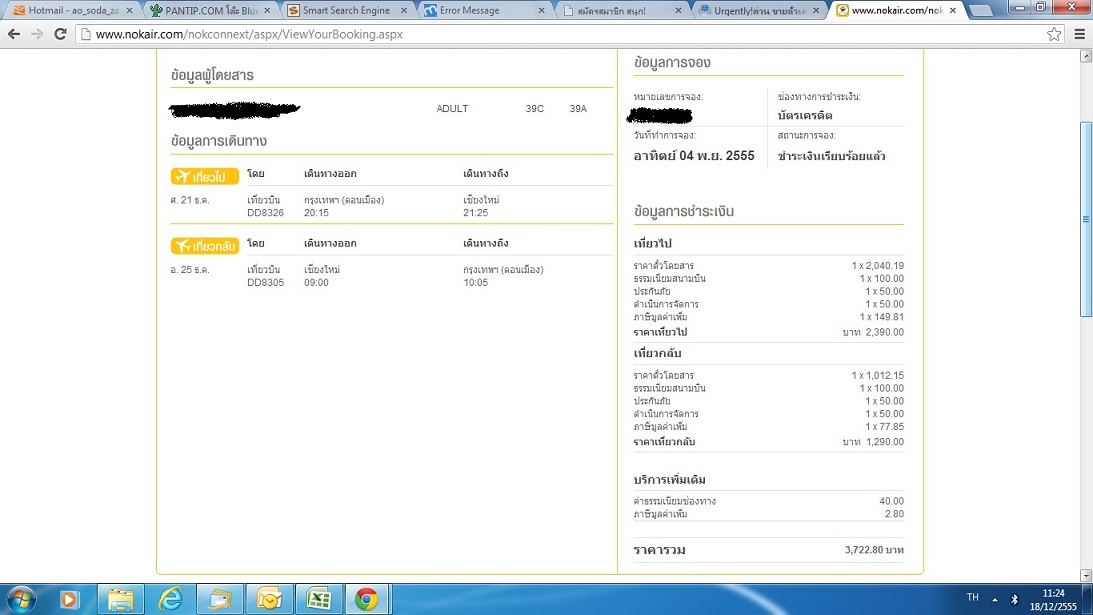Click the ข้อมูลการชำระเงิน section heading
Viewport: 1093px width, 615px height.
click(684, 211)
